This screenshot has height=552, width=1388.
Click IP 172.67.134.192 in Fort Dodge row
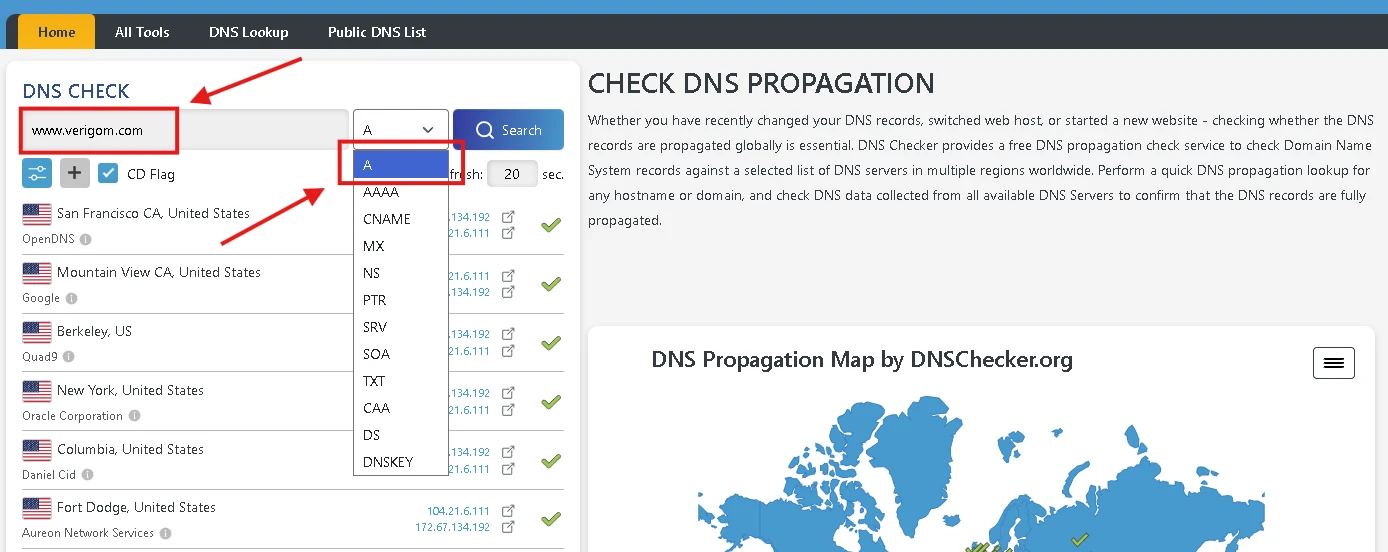pyautogui.click(x=453, y=527)
